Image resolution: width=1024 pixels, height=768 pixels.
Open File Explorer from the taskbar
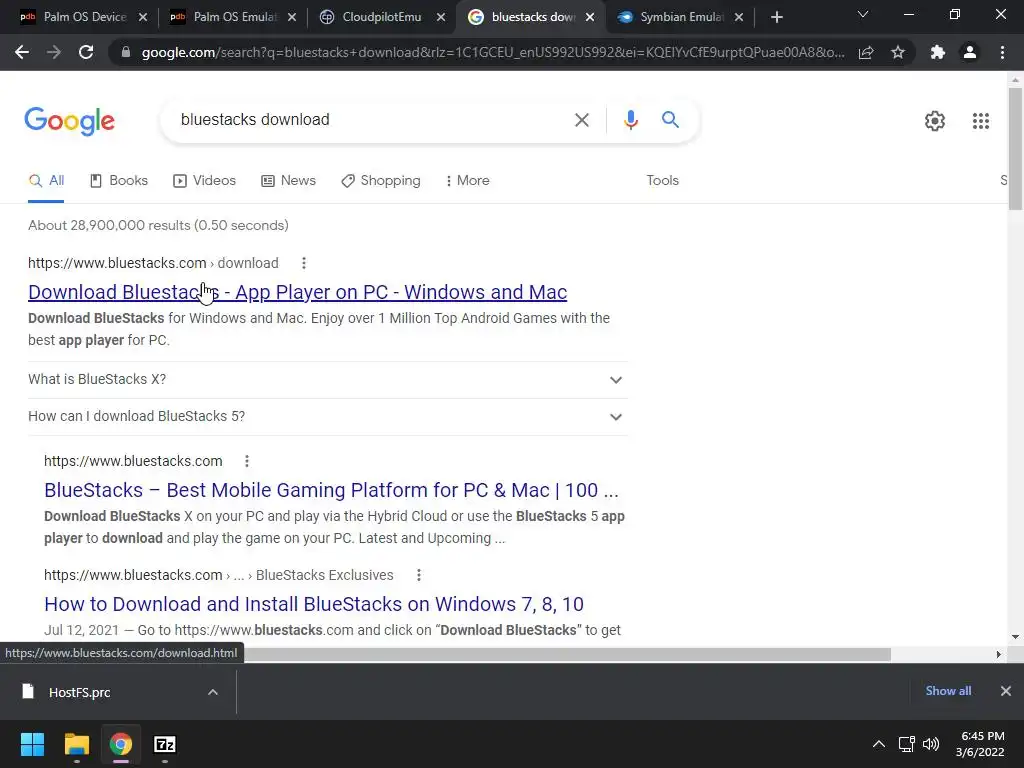[x=76, y=744]
